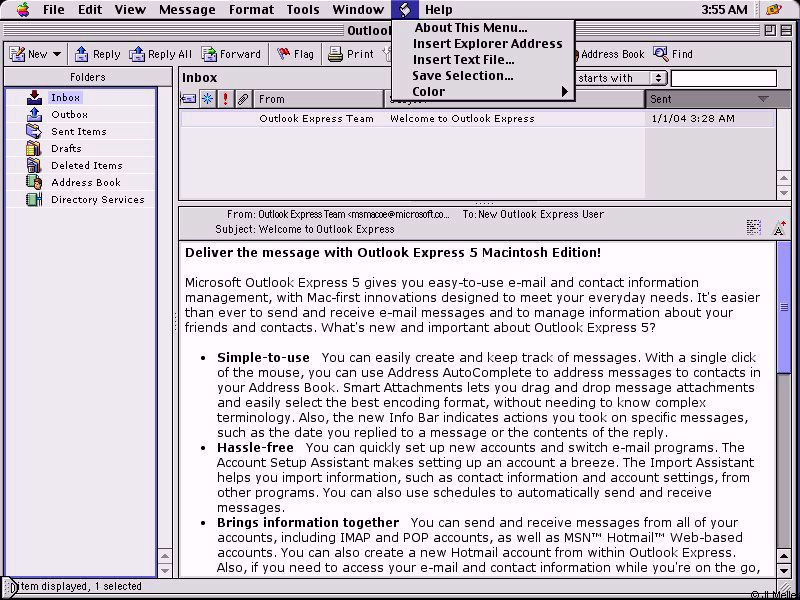Sort by attachment paperclip column
This screenshot has height=600, width=800.
tap(243, 98)
